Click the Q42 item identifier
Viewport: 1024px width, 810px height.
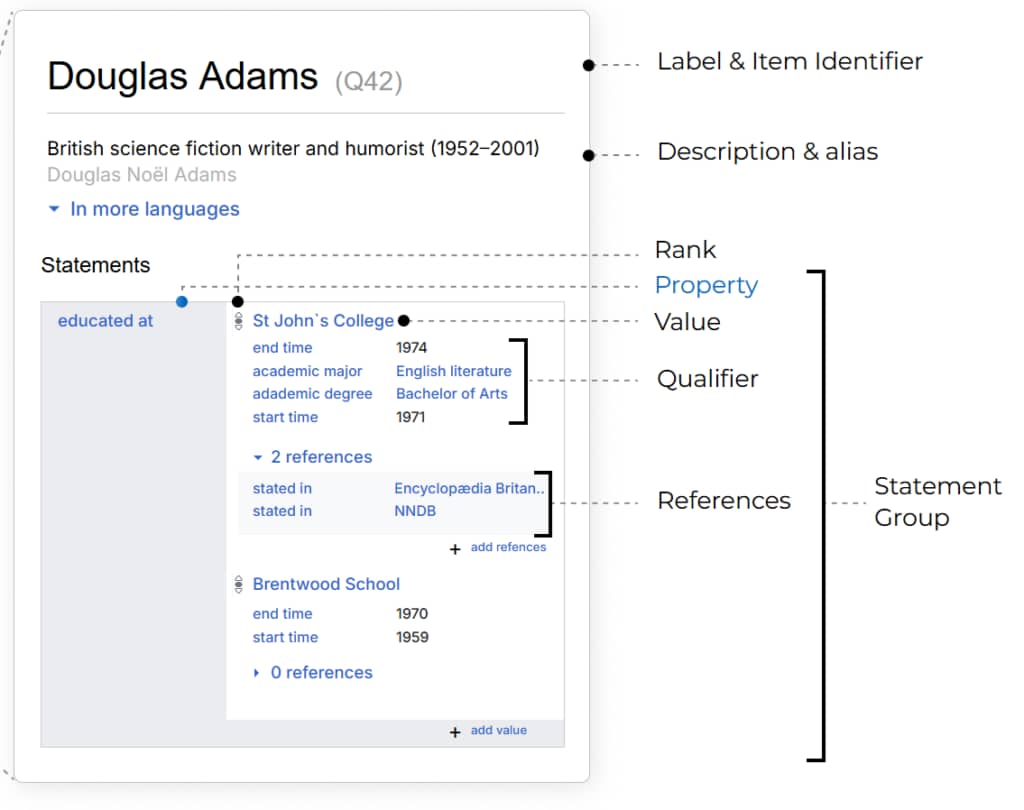368,81
